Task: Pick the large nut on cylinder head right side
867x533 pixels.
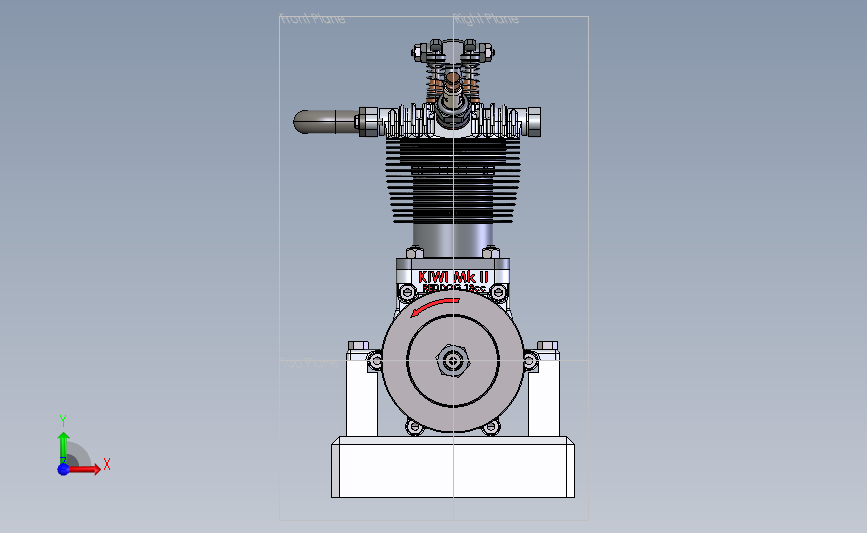Action: (x=534, y=122)
